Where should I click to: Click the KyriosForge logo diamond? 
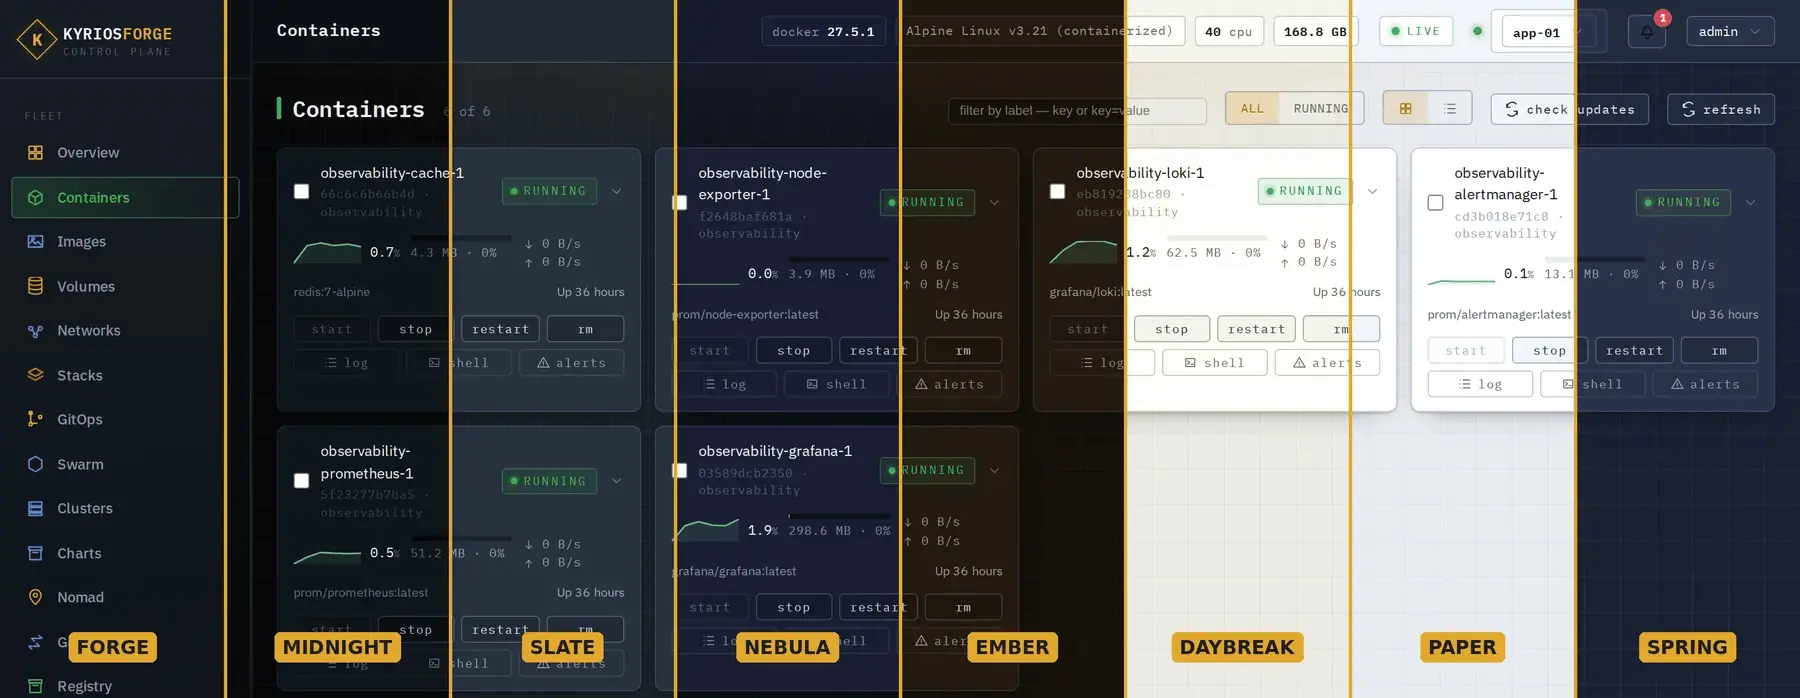pos(37,40)
